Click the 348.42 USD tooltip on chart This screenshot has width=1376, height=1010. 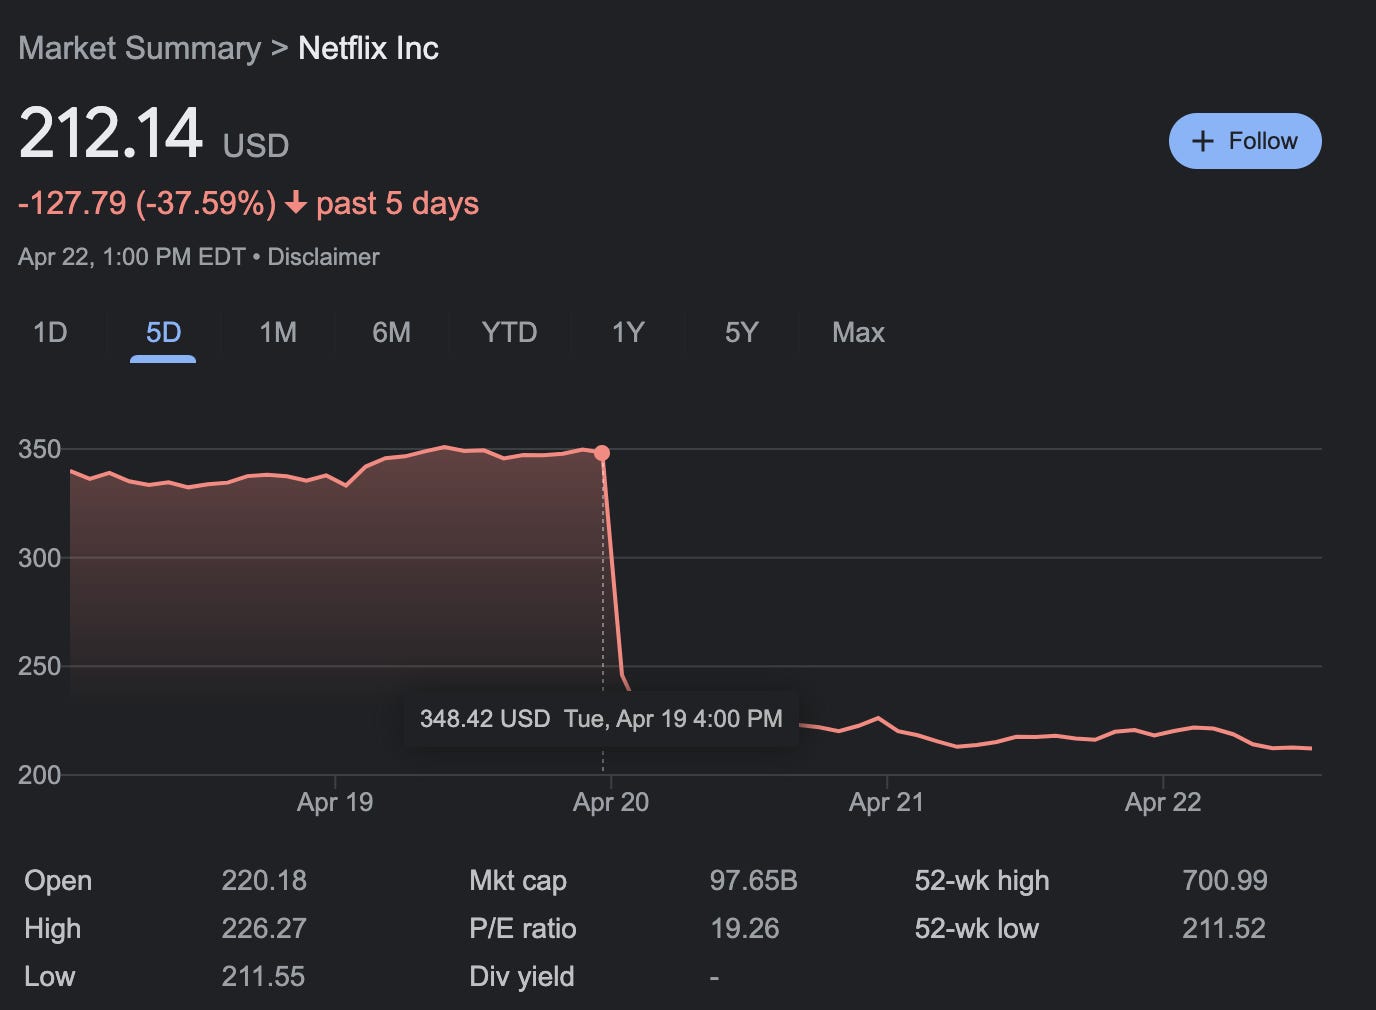[x=601, y=719]
